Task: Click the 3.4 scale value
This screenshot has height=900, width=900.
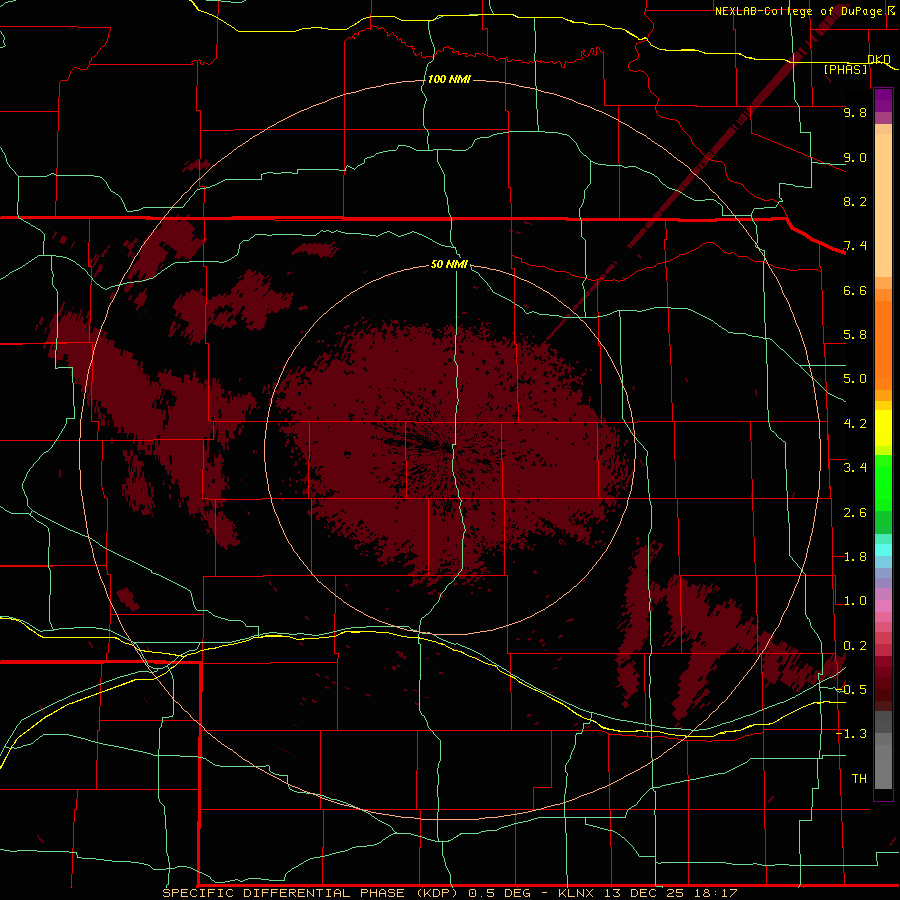Action: pos(855,468)
